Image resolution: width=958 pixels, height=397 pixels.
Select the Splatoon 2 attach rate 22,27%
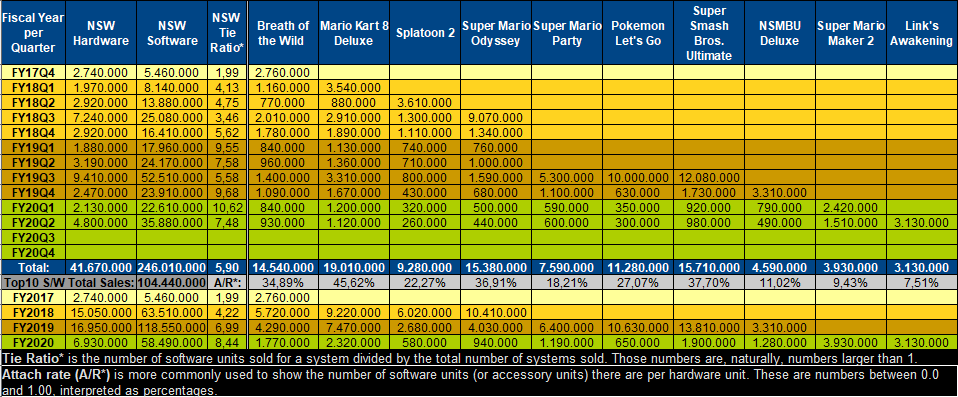coord(425,282)
